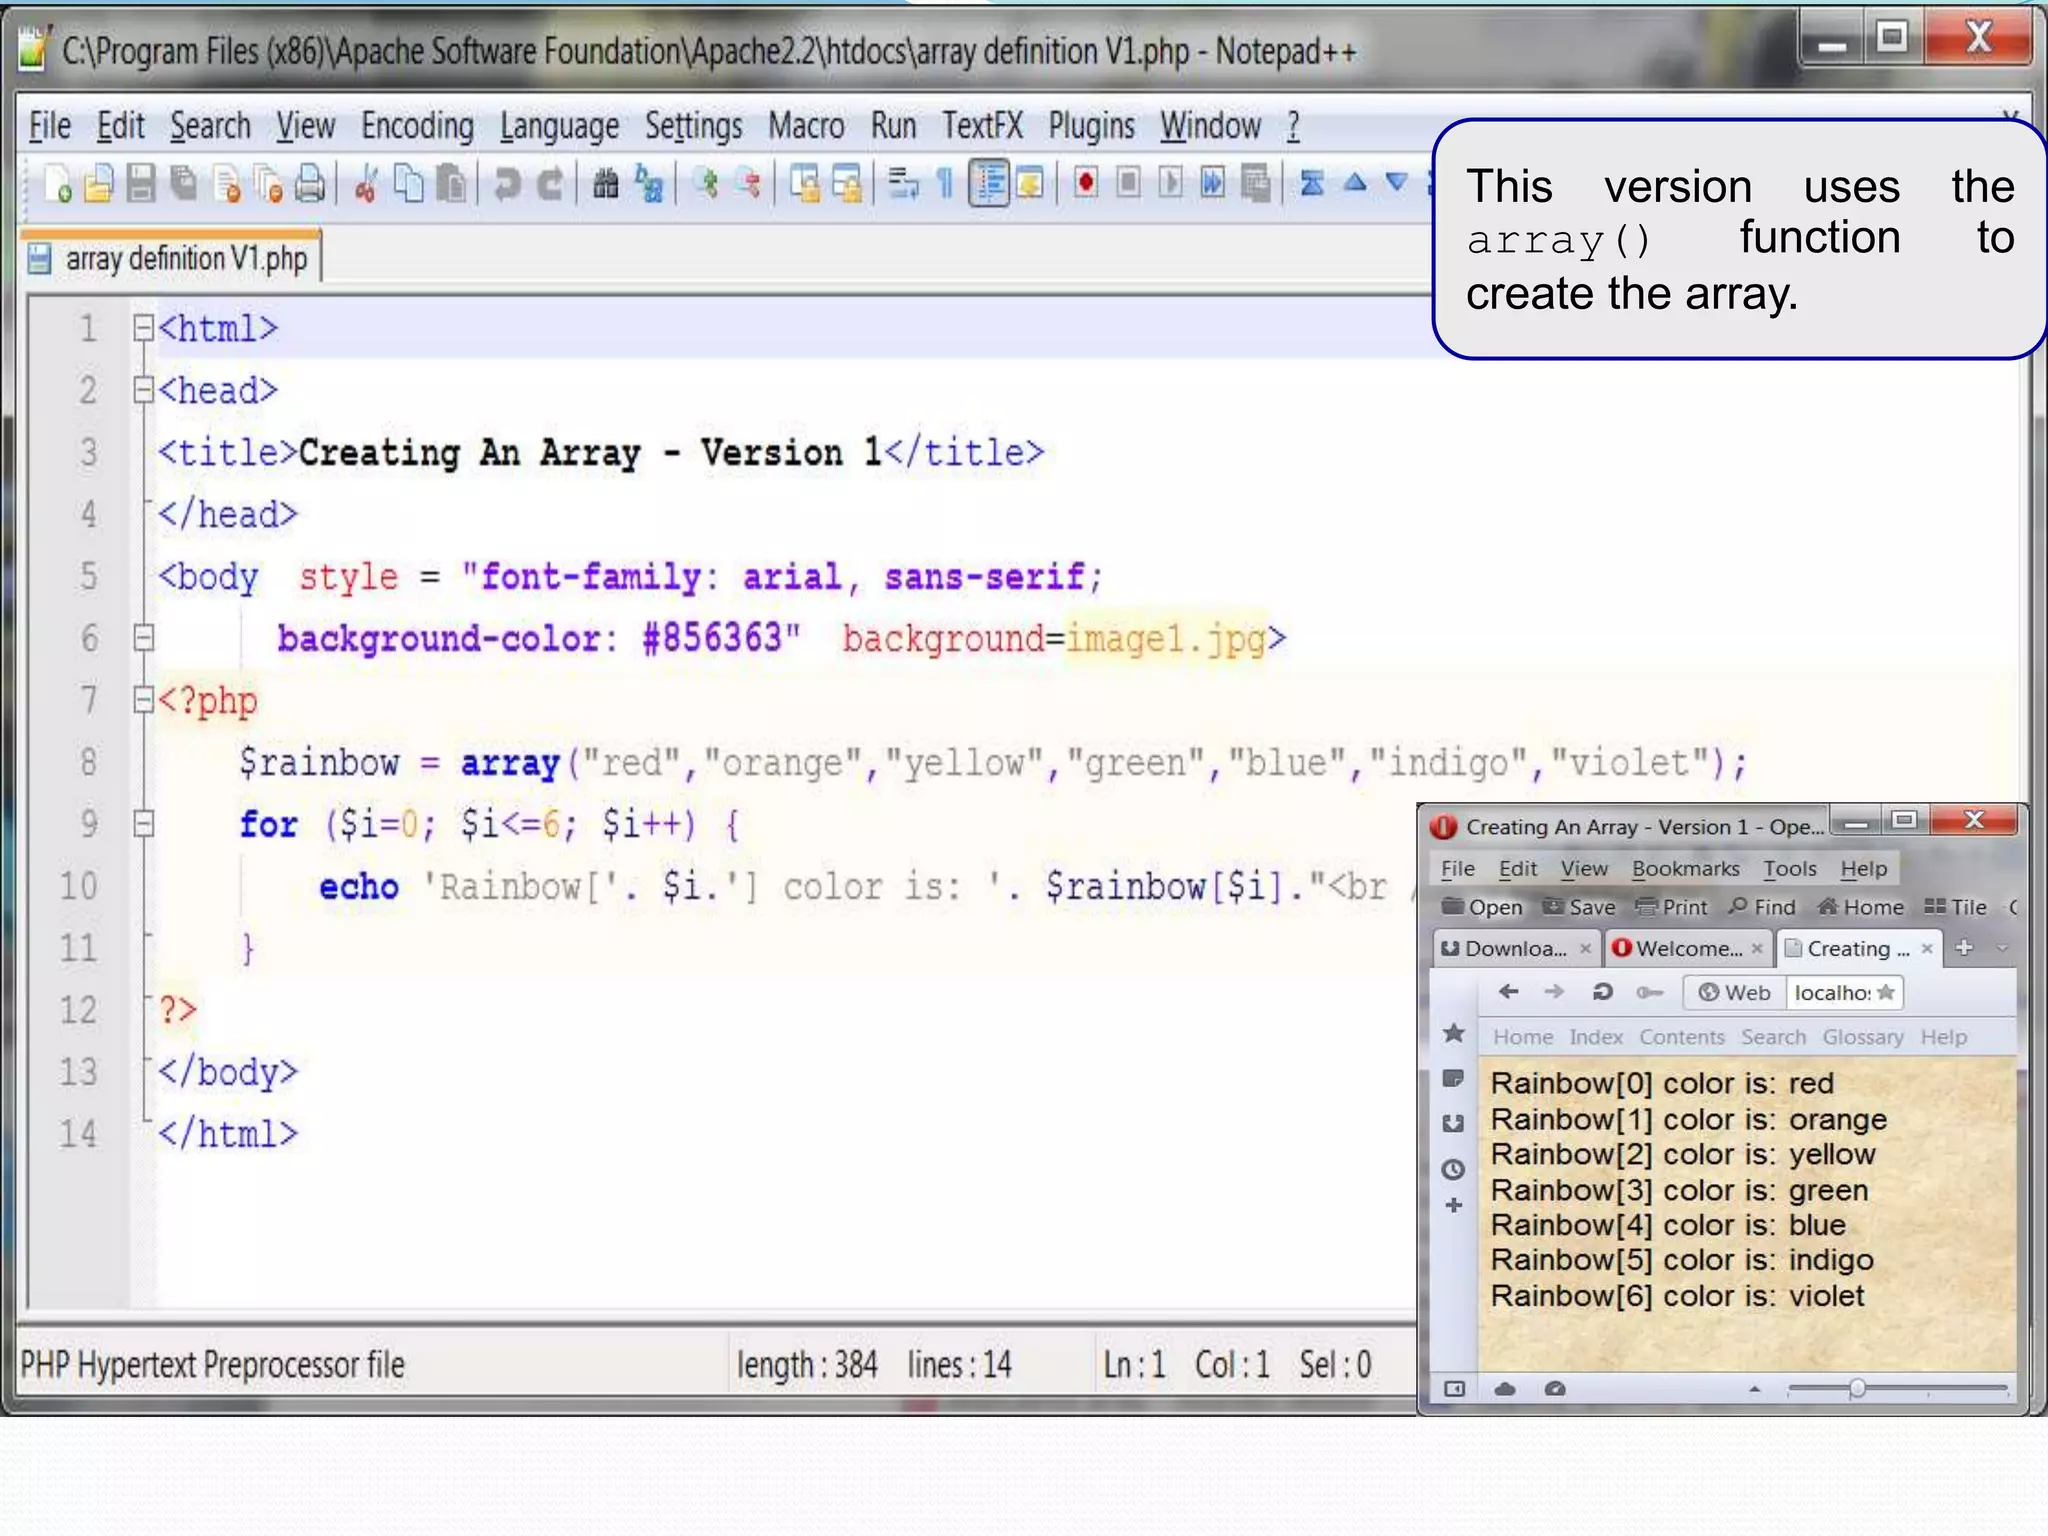The image size is (2048, 1536).
Task: Toggle Show All Characters pilcrow icon
Action: (x=945, y=185)
